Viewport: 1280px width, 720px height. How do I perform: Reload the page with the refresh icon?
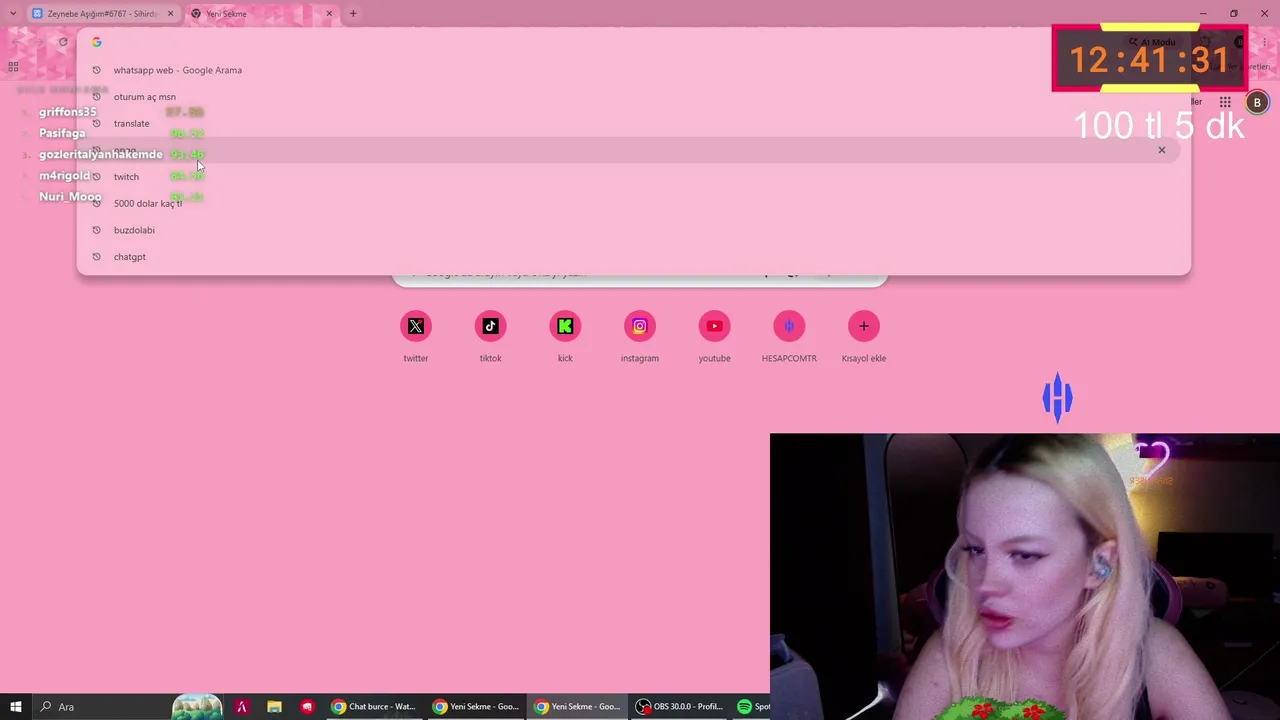pos(63,42)
